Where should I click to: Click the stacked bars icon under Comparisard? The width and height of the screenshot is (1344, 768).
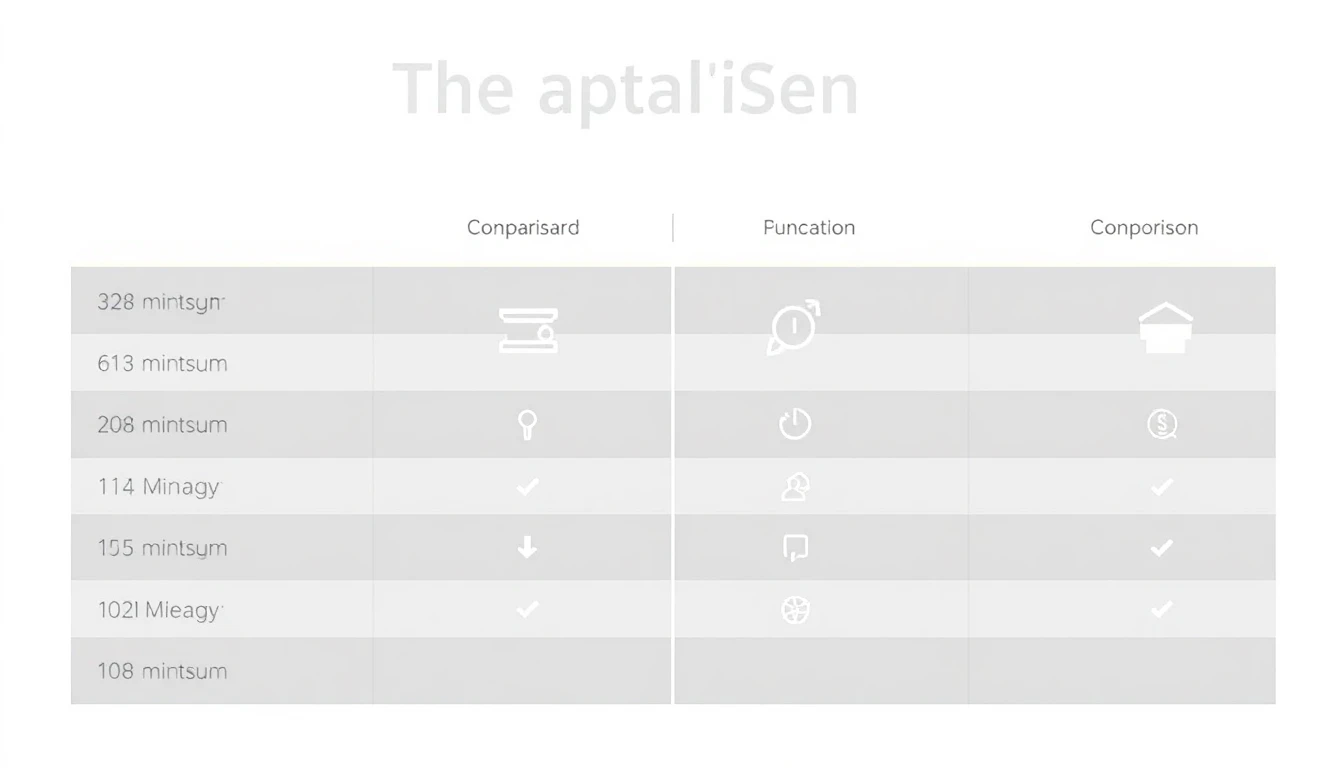(528, 330)
